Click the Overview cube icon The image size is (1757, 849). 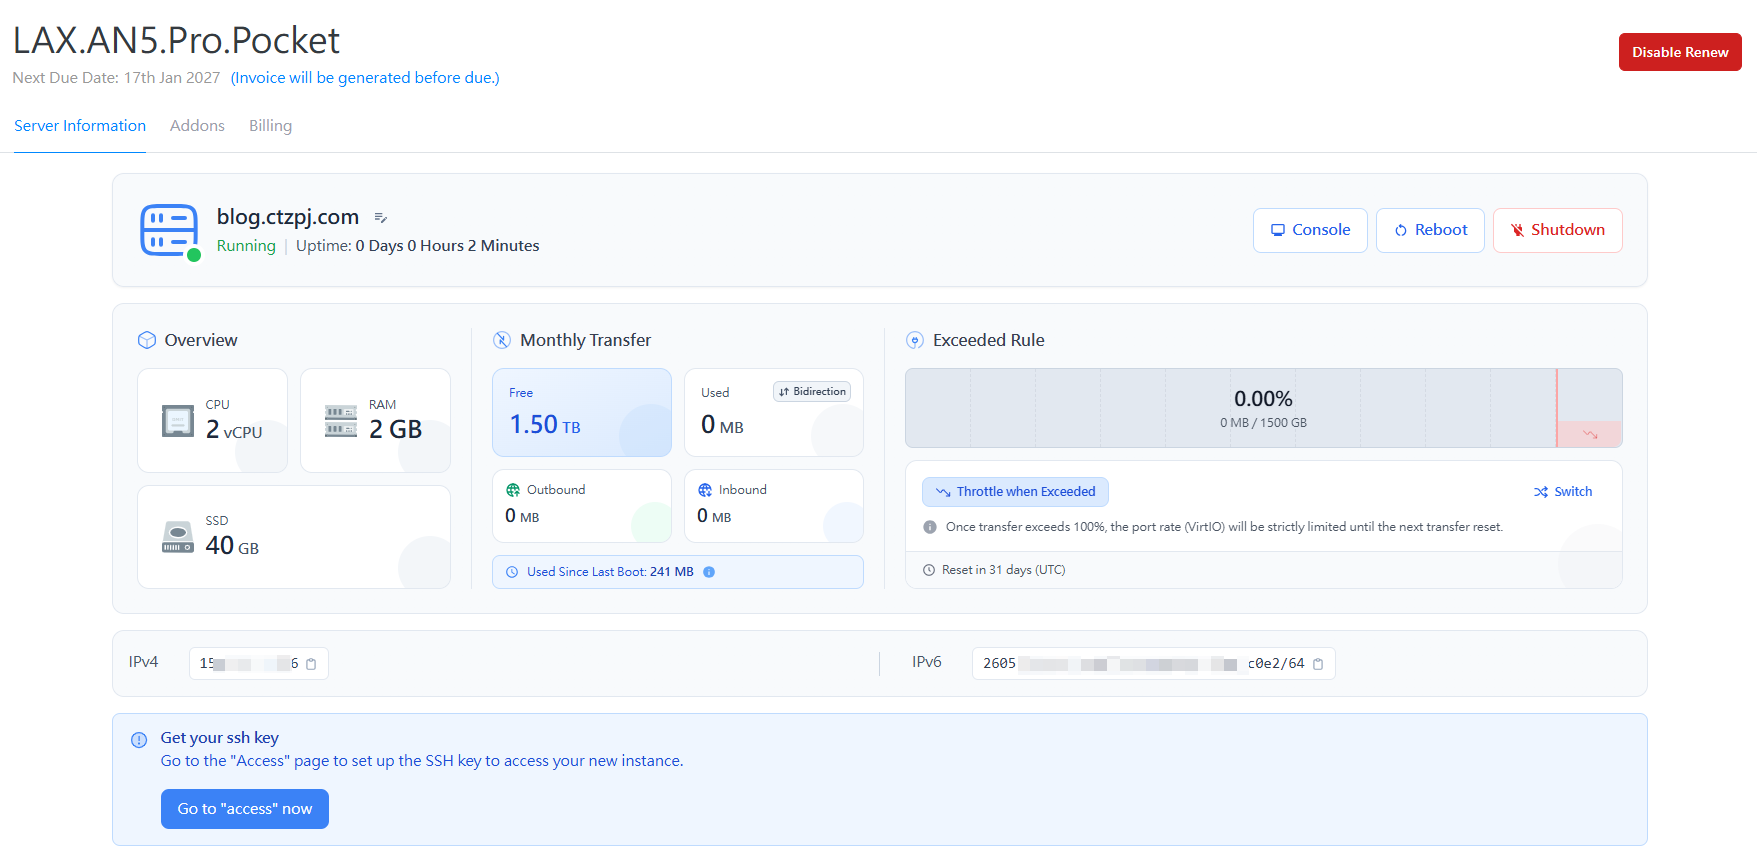147,340
